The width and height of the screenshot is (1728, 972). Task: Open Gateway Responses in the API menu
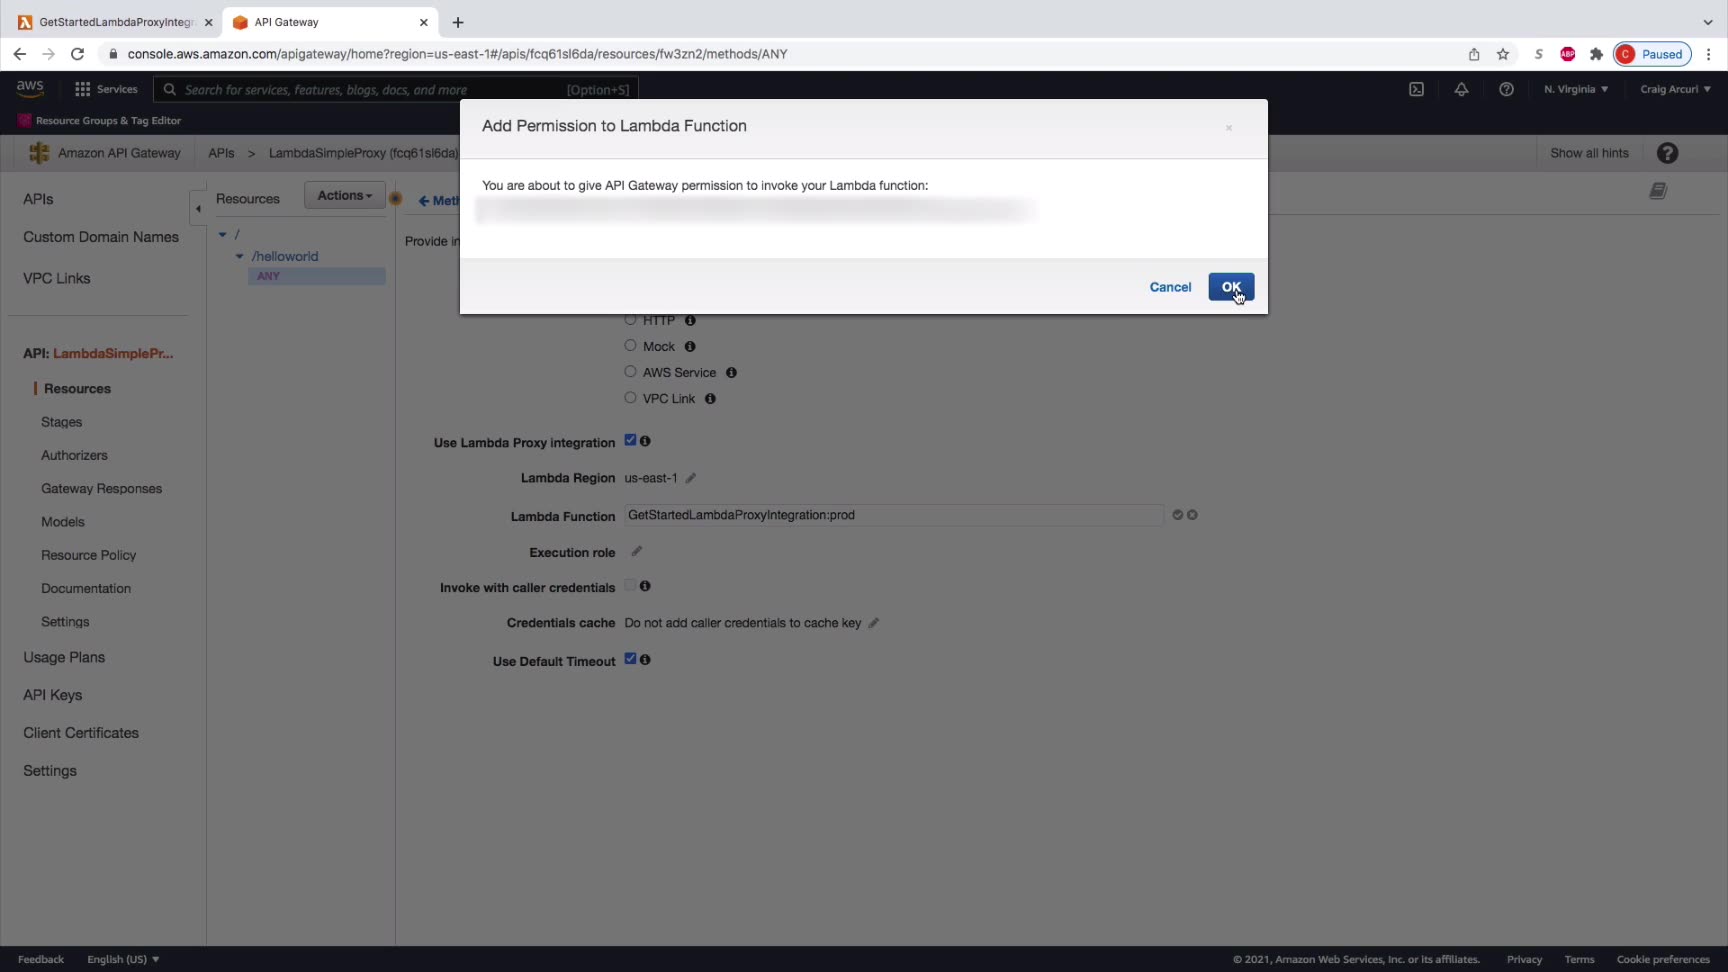coord(101,489)
